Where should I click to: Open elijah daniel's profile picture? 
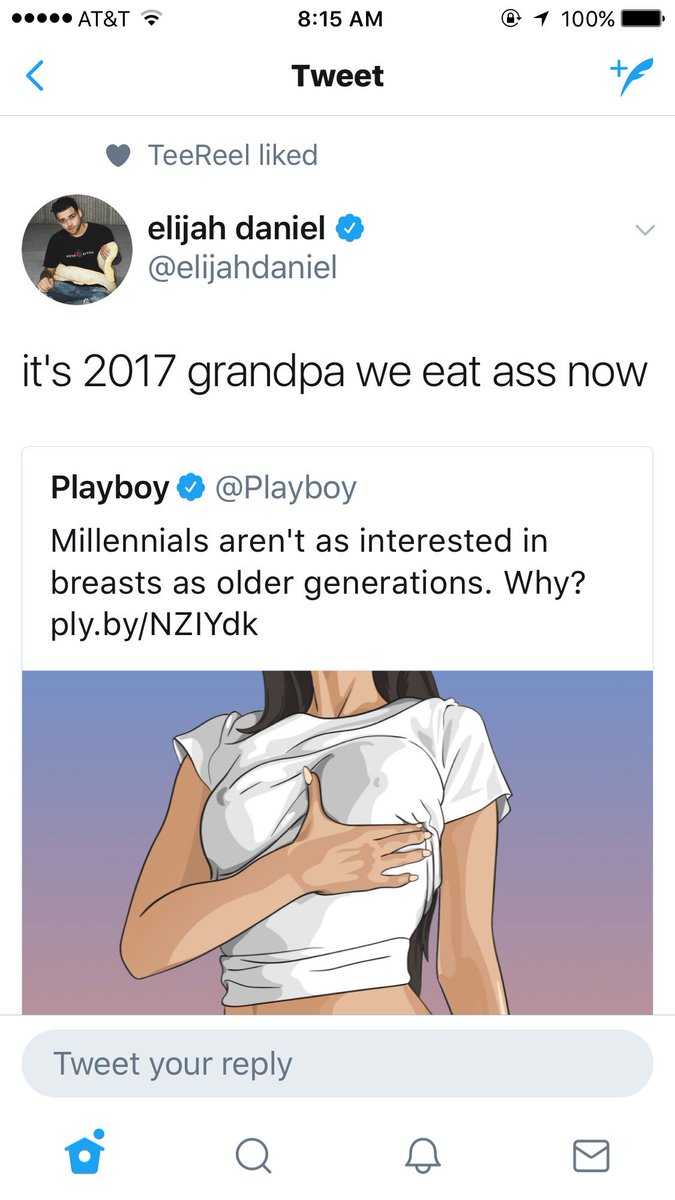point(77,249)
